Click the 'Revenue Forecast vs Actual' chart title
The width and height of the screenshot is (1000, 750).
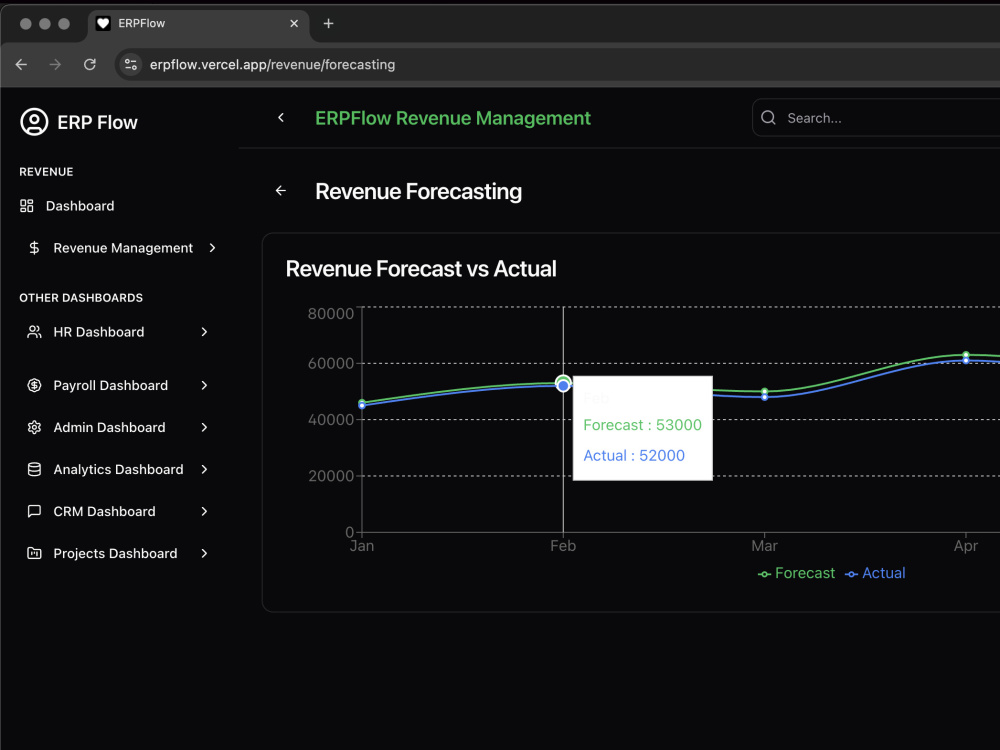[x=421, y=268]
